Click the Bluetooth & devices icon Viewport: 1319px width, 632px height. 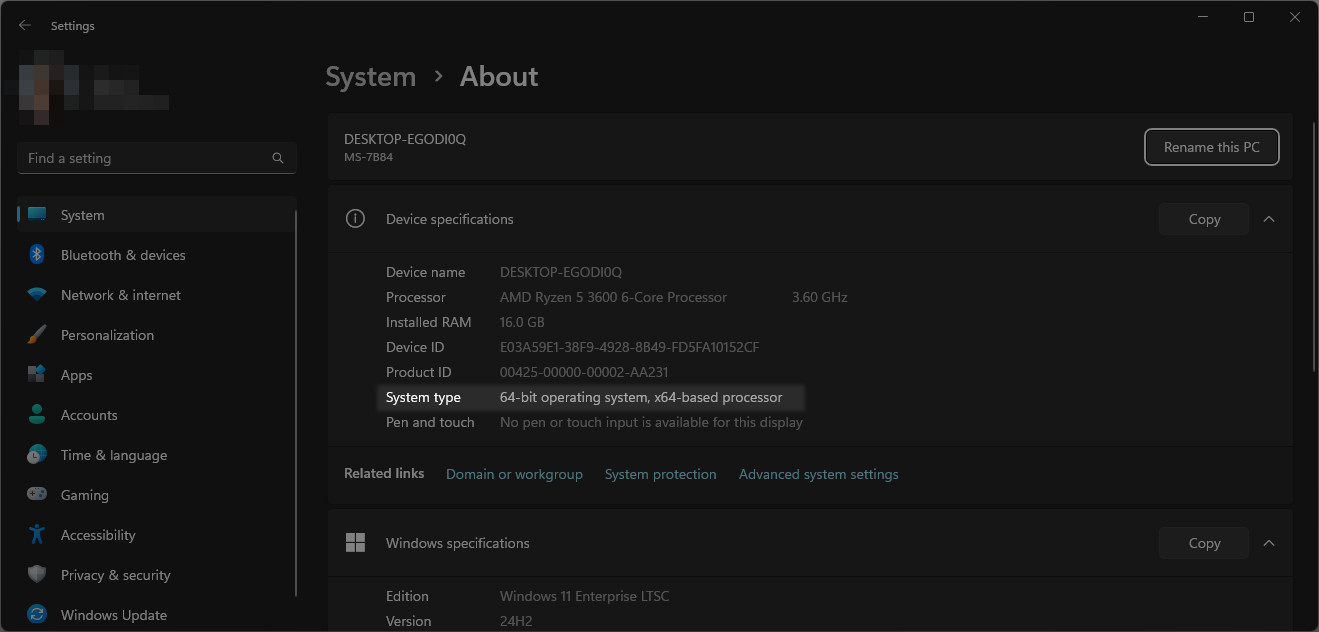37,255
